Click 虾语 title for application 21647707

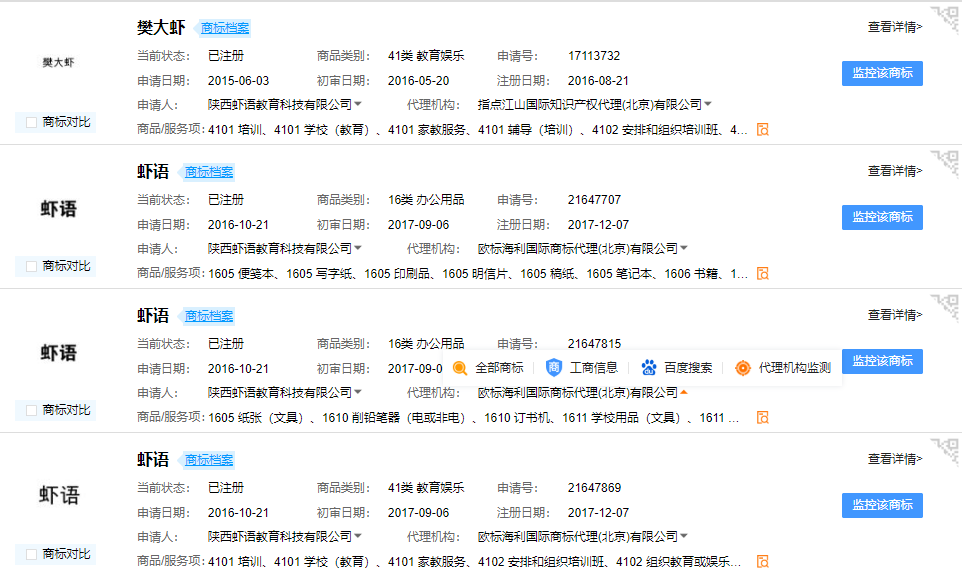[153, 172]
